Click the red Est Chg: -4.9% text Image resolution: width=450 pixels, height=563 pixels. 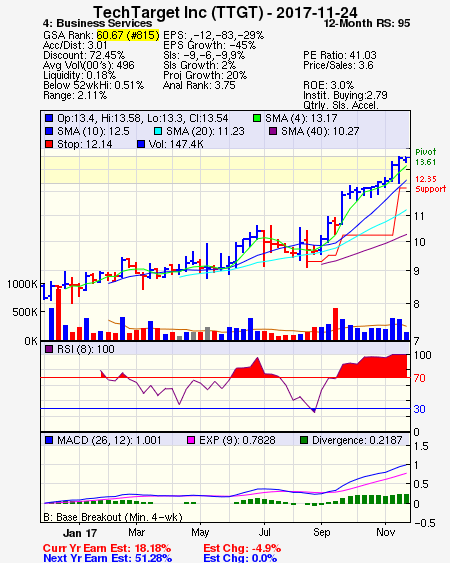point(242,549)
